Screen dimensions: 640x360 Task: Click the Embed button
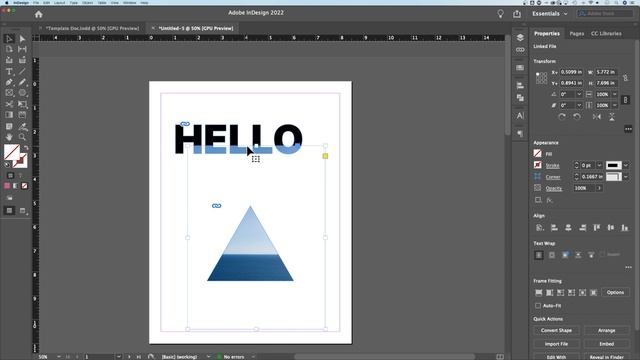coord(607,344)
